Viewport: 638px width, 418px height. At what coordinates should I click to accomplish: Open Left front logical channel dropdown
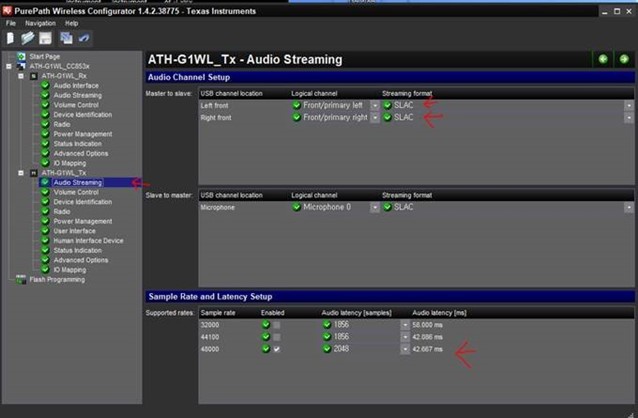point(374,105)
